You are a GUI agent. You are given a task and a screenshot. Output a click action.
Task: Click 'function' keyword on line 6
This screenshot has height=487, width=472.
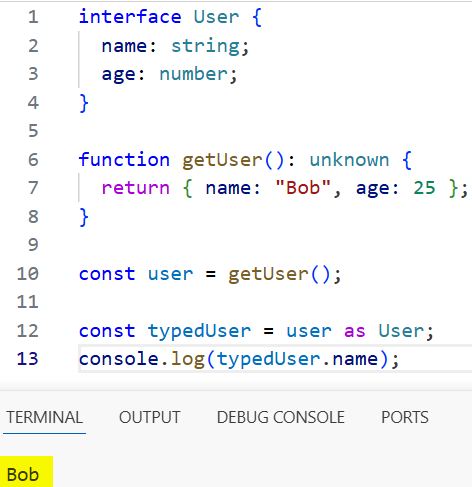[124, 159]
